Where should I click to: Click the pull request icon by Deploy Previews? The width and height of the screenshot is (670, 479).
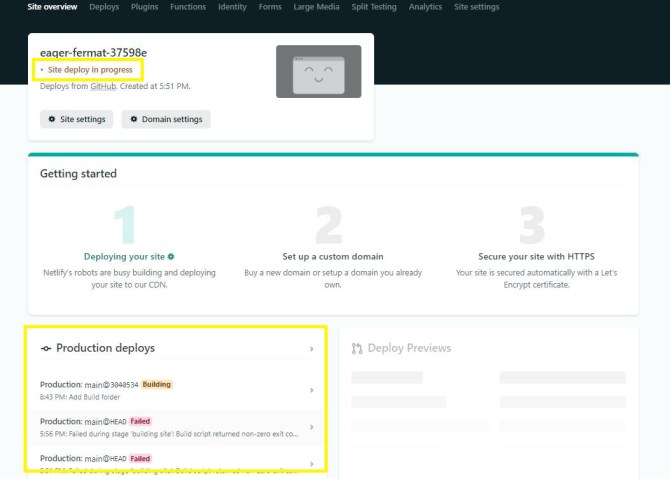(357, 349)
